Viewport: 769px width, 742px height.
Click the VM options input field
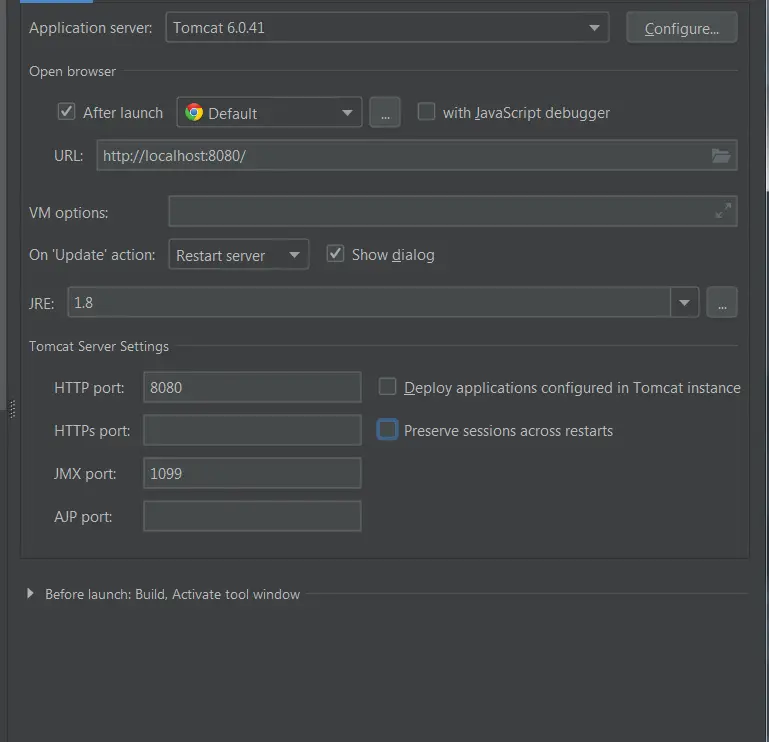pyautogui.click(x=453, y=211)
